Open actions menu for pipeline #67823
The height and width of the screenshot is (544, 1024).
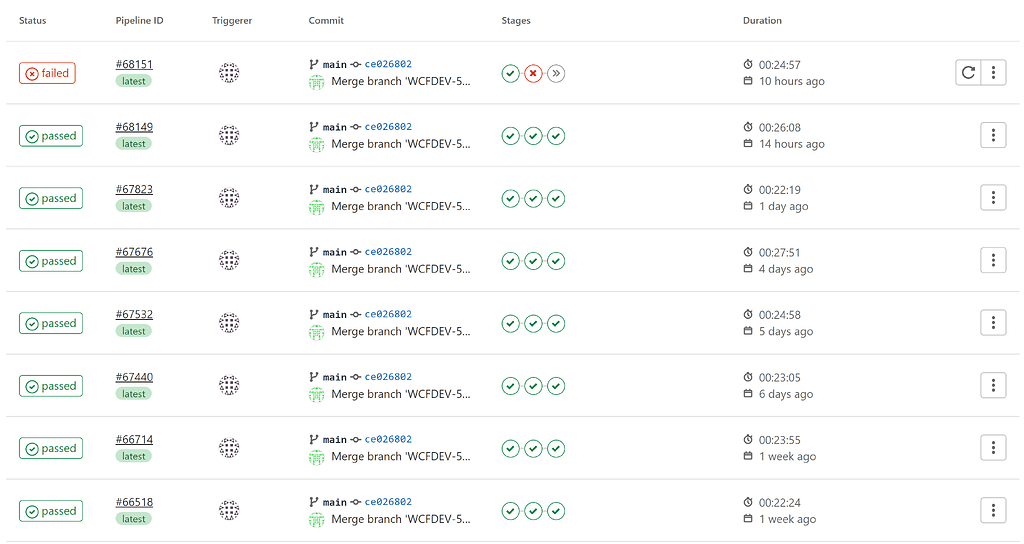click(993, 198)
